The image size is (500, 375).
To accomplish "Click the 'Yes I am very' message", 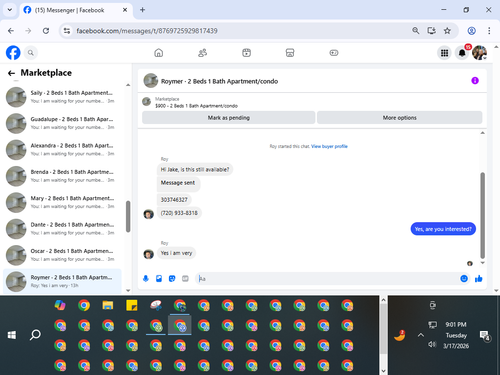I will click(x=176, y=253).
